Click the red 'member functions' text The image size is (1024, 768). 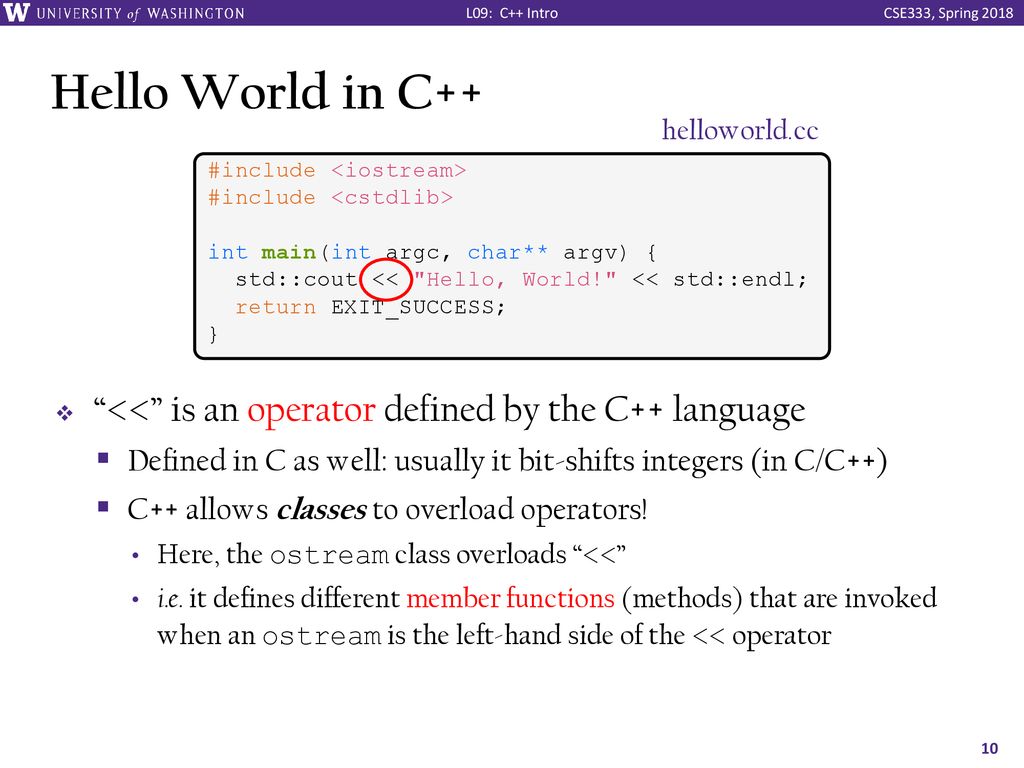coord(510,598)
